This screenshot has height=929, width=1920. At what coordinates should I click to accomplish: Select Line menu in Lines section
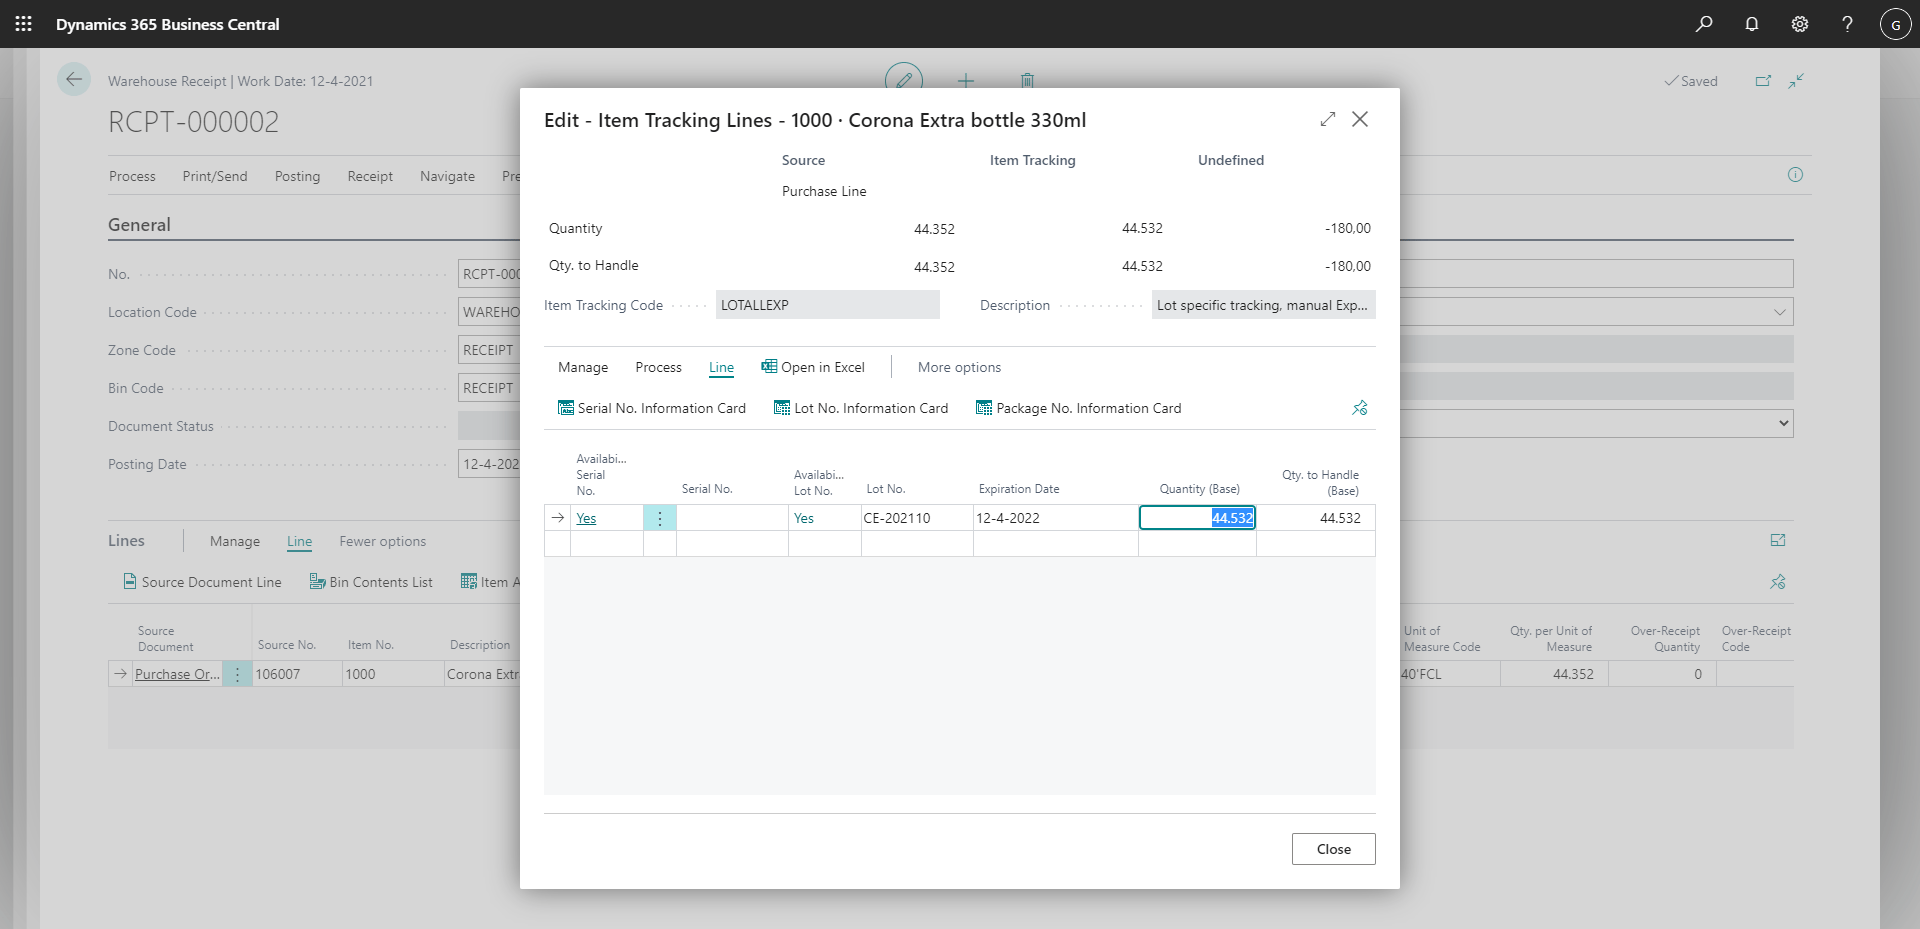tap(299, 541)
